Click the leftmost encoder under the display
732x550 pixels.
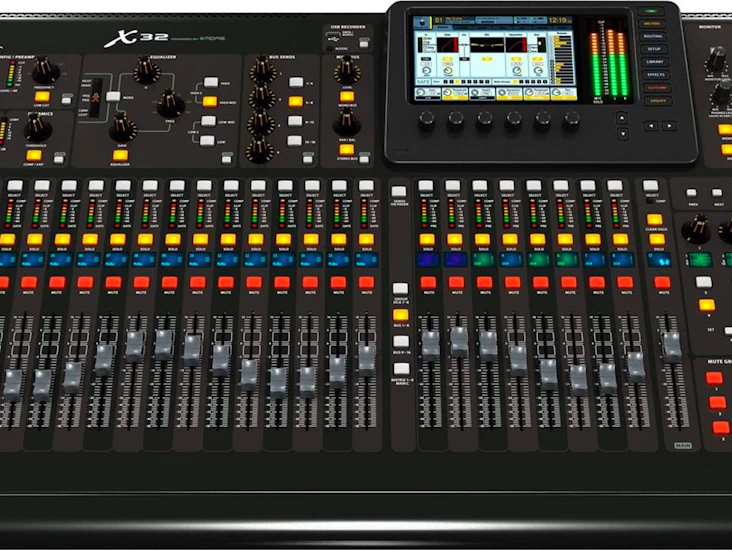(x=427, y=120)
